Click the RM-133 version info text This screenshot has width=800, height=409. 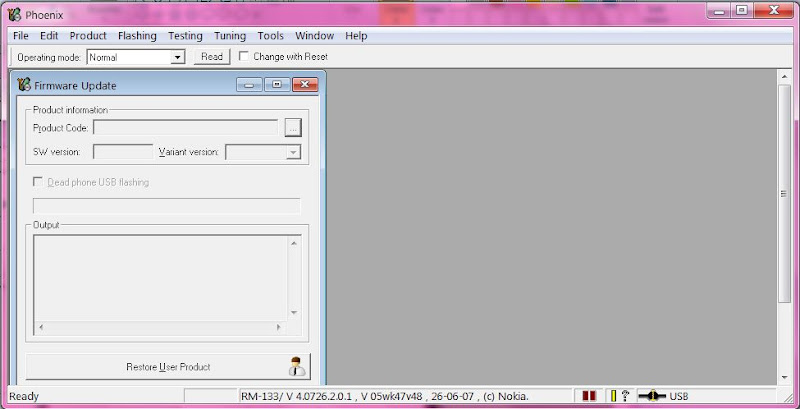point(385,396)
